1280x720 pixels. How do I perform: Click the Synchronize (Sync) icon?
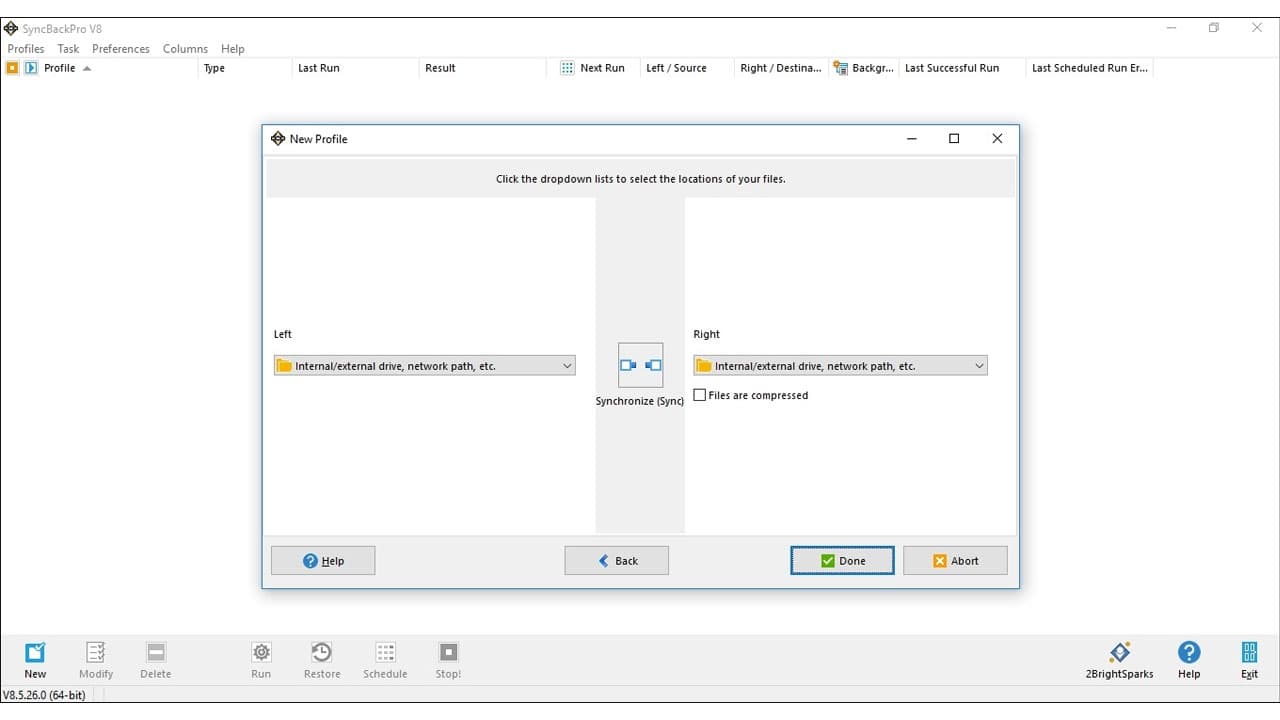[x=640, y=365]
